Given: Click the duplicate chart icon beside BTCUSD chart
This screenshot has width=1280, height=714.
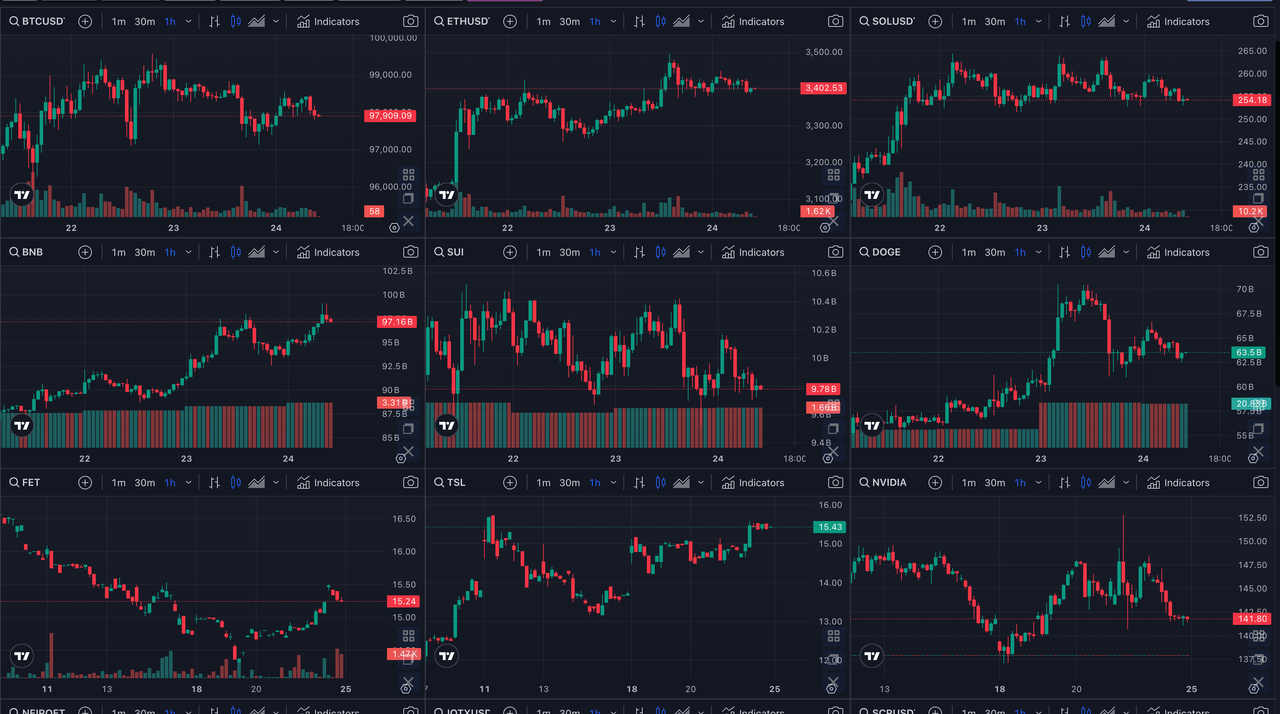Looking at the screenshot, I should point(408,199).
